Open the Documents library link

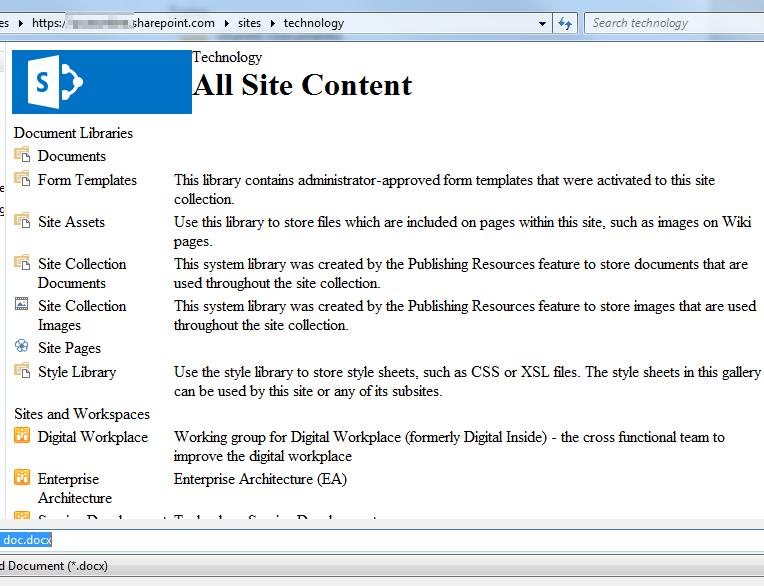click(x=72, y=156)
